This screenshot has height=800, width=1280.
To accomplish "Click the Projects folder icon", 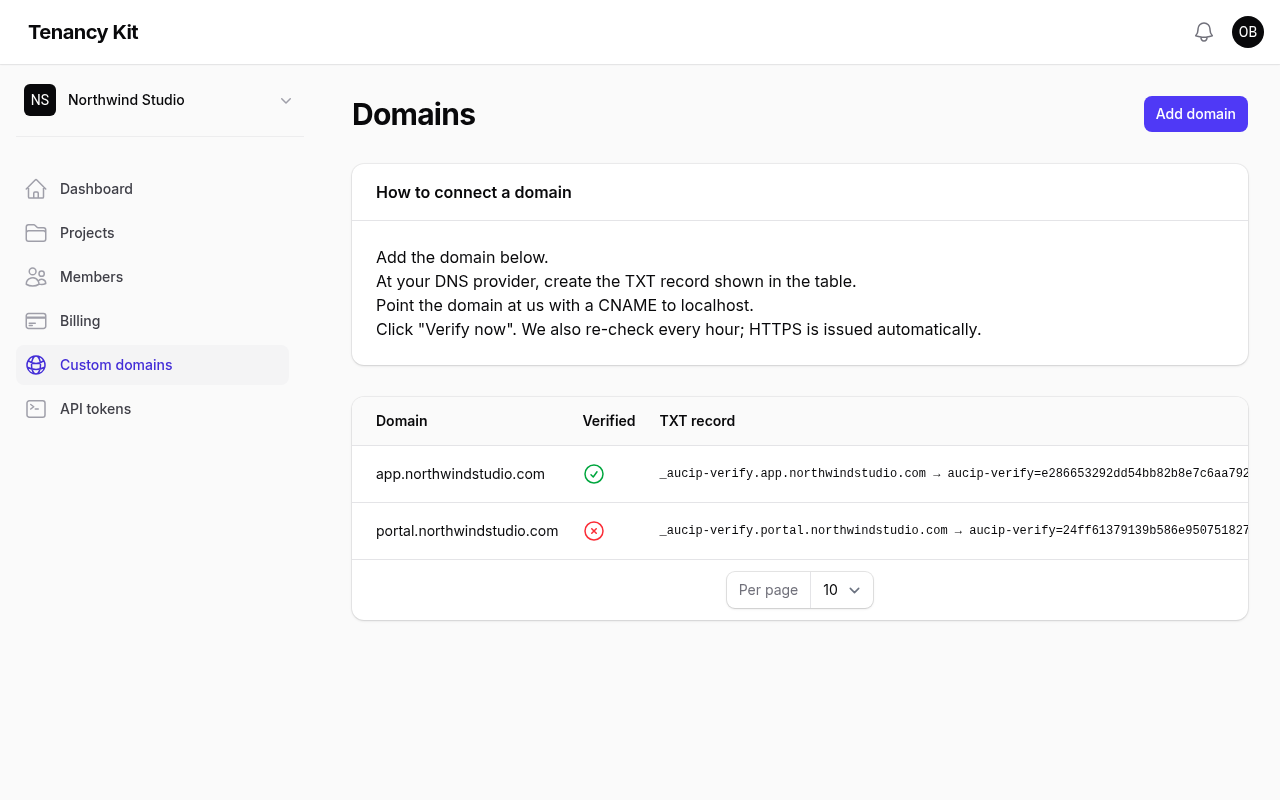I will point(36,233).
